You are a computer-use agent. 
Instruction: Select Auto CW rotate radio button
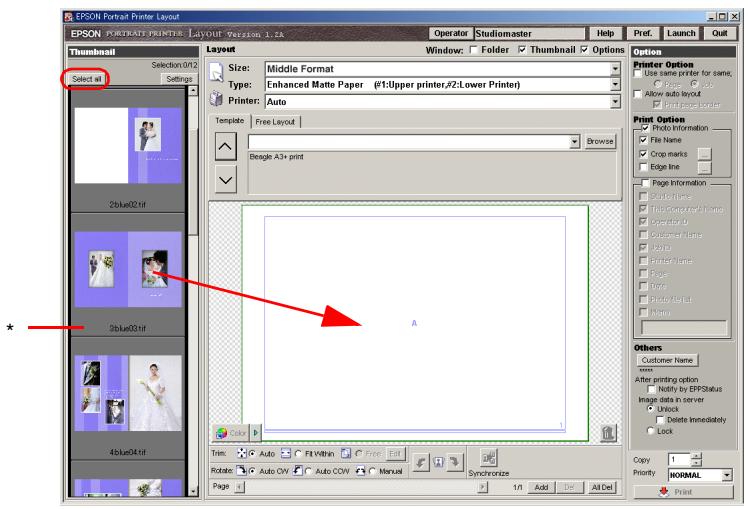pos(252,471)
